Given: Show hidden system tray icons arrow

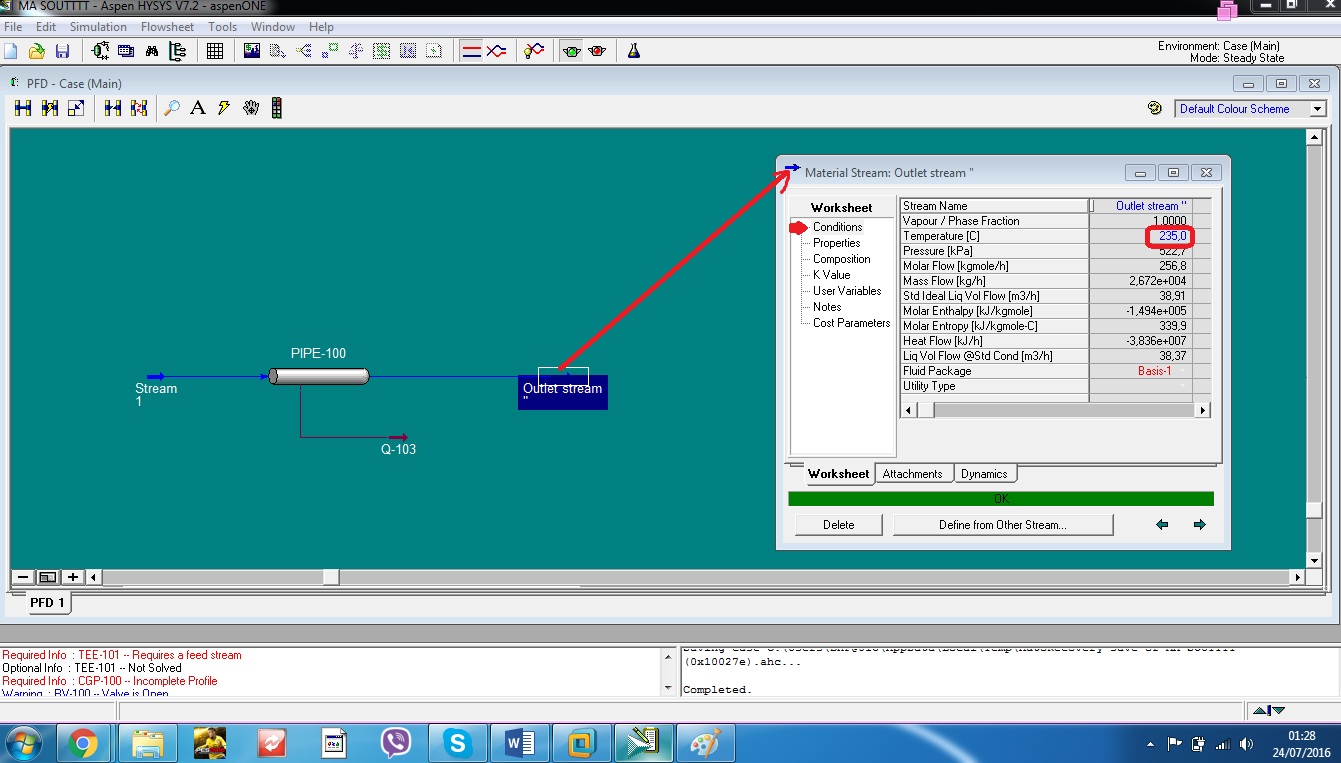Looking at the screenshot, I should pos(1153,744).
